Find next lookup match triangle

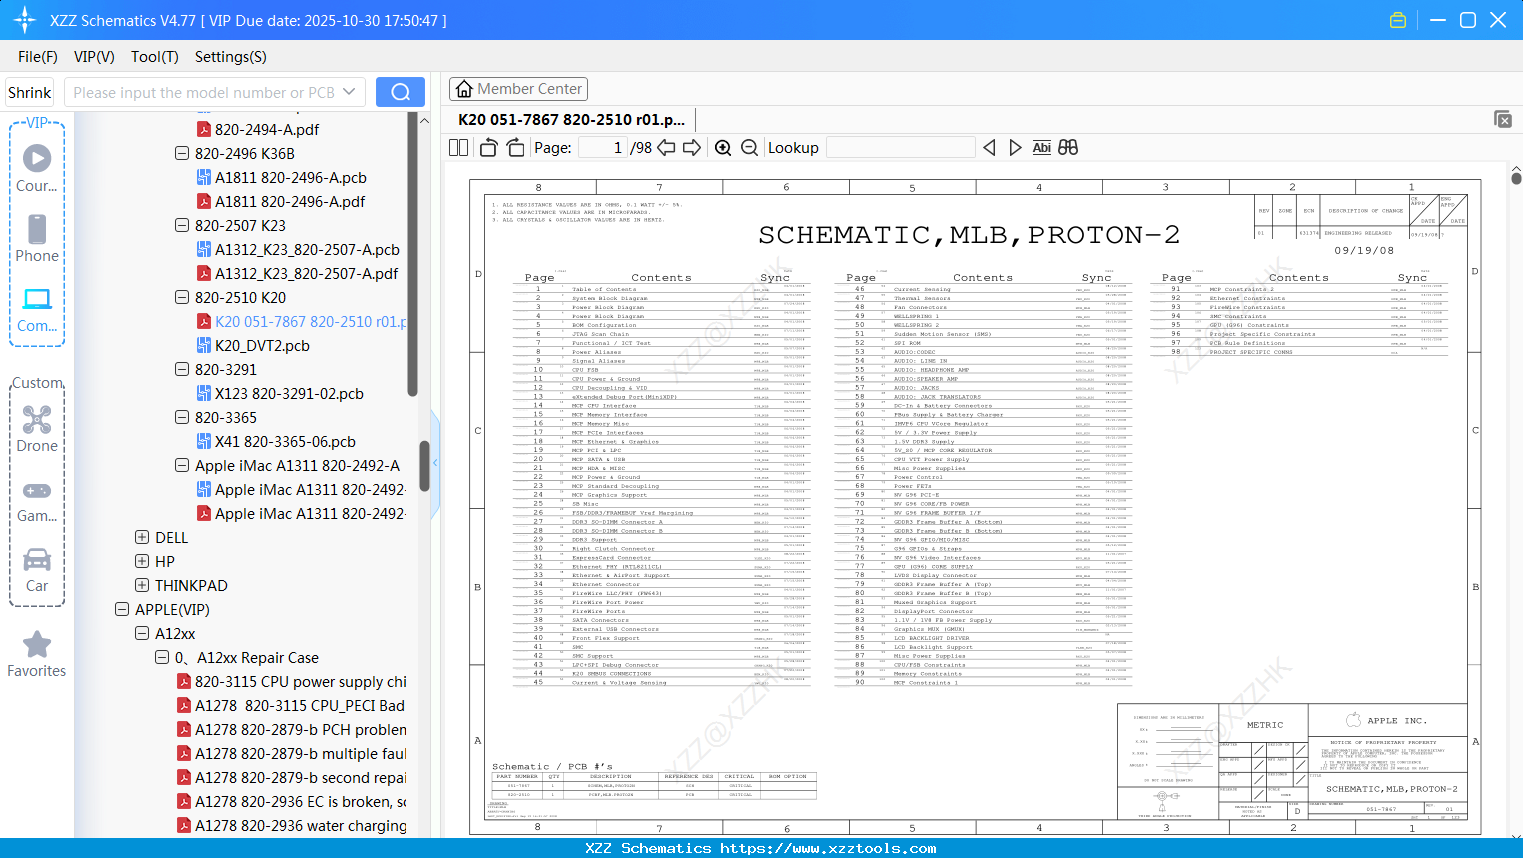pos(1015,148)
